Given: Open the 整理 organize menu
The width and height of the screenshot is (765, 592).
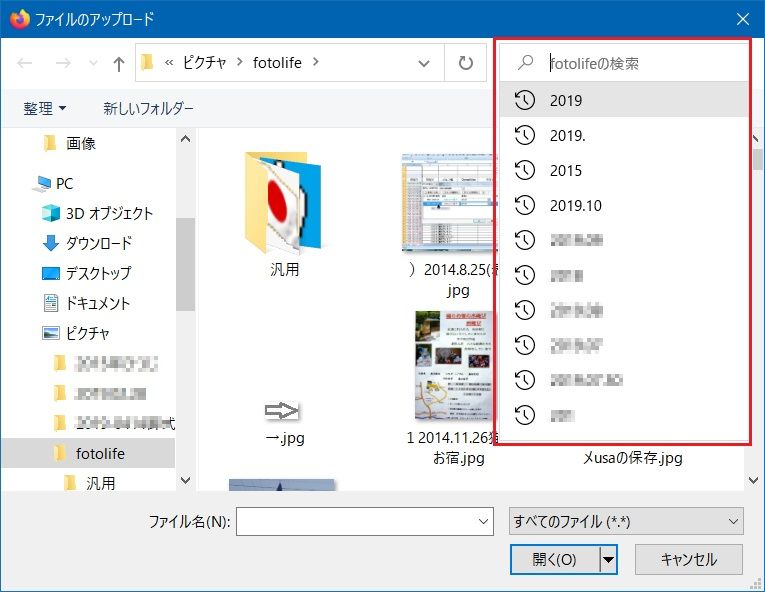Looking at the screenshot, I should [44, 108].
